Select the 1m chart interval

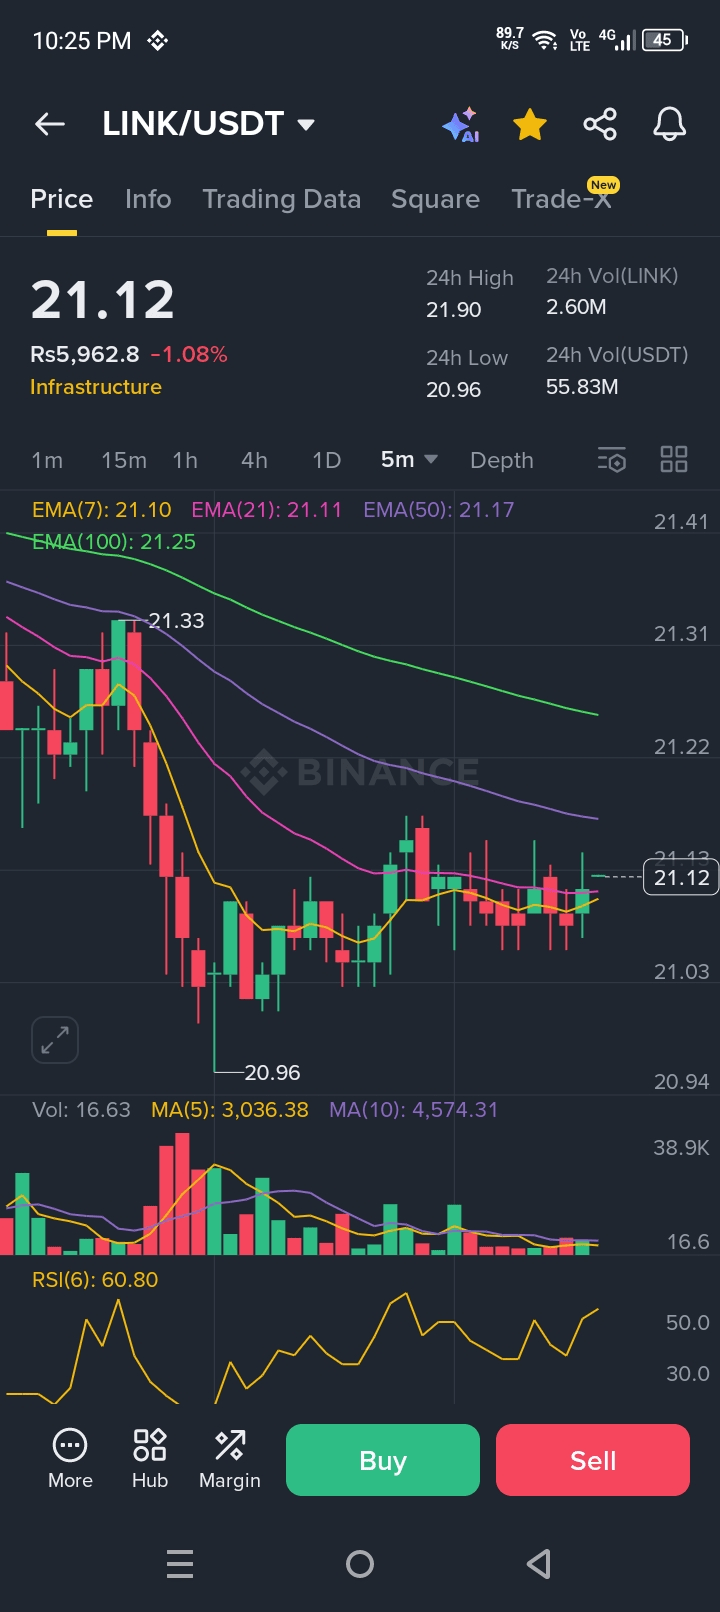[x=47, y=460]
